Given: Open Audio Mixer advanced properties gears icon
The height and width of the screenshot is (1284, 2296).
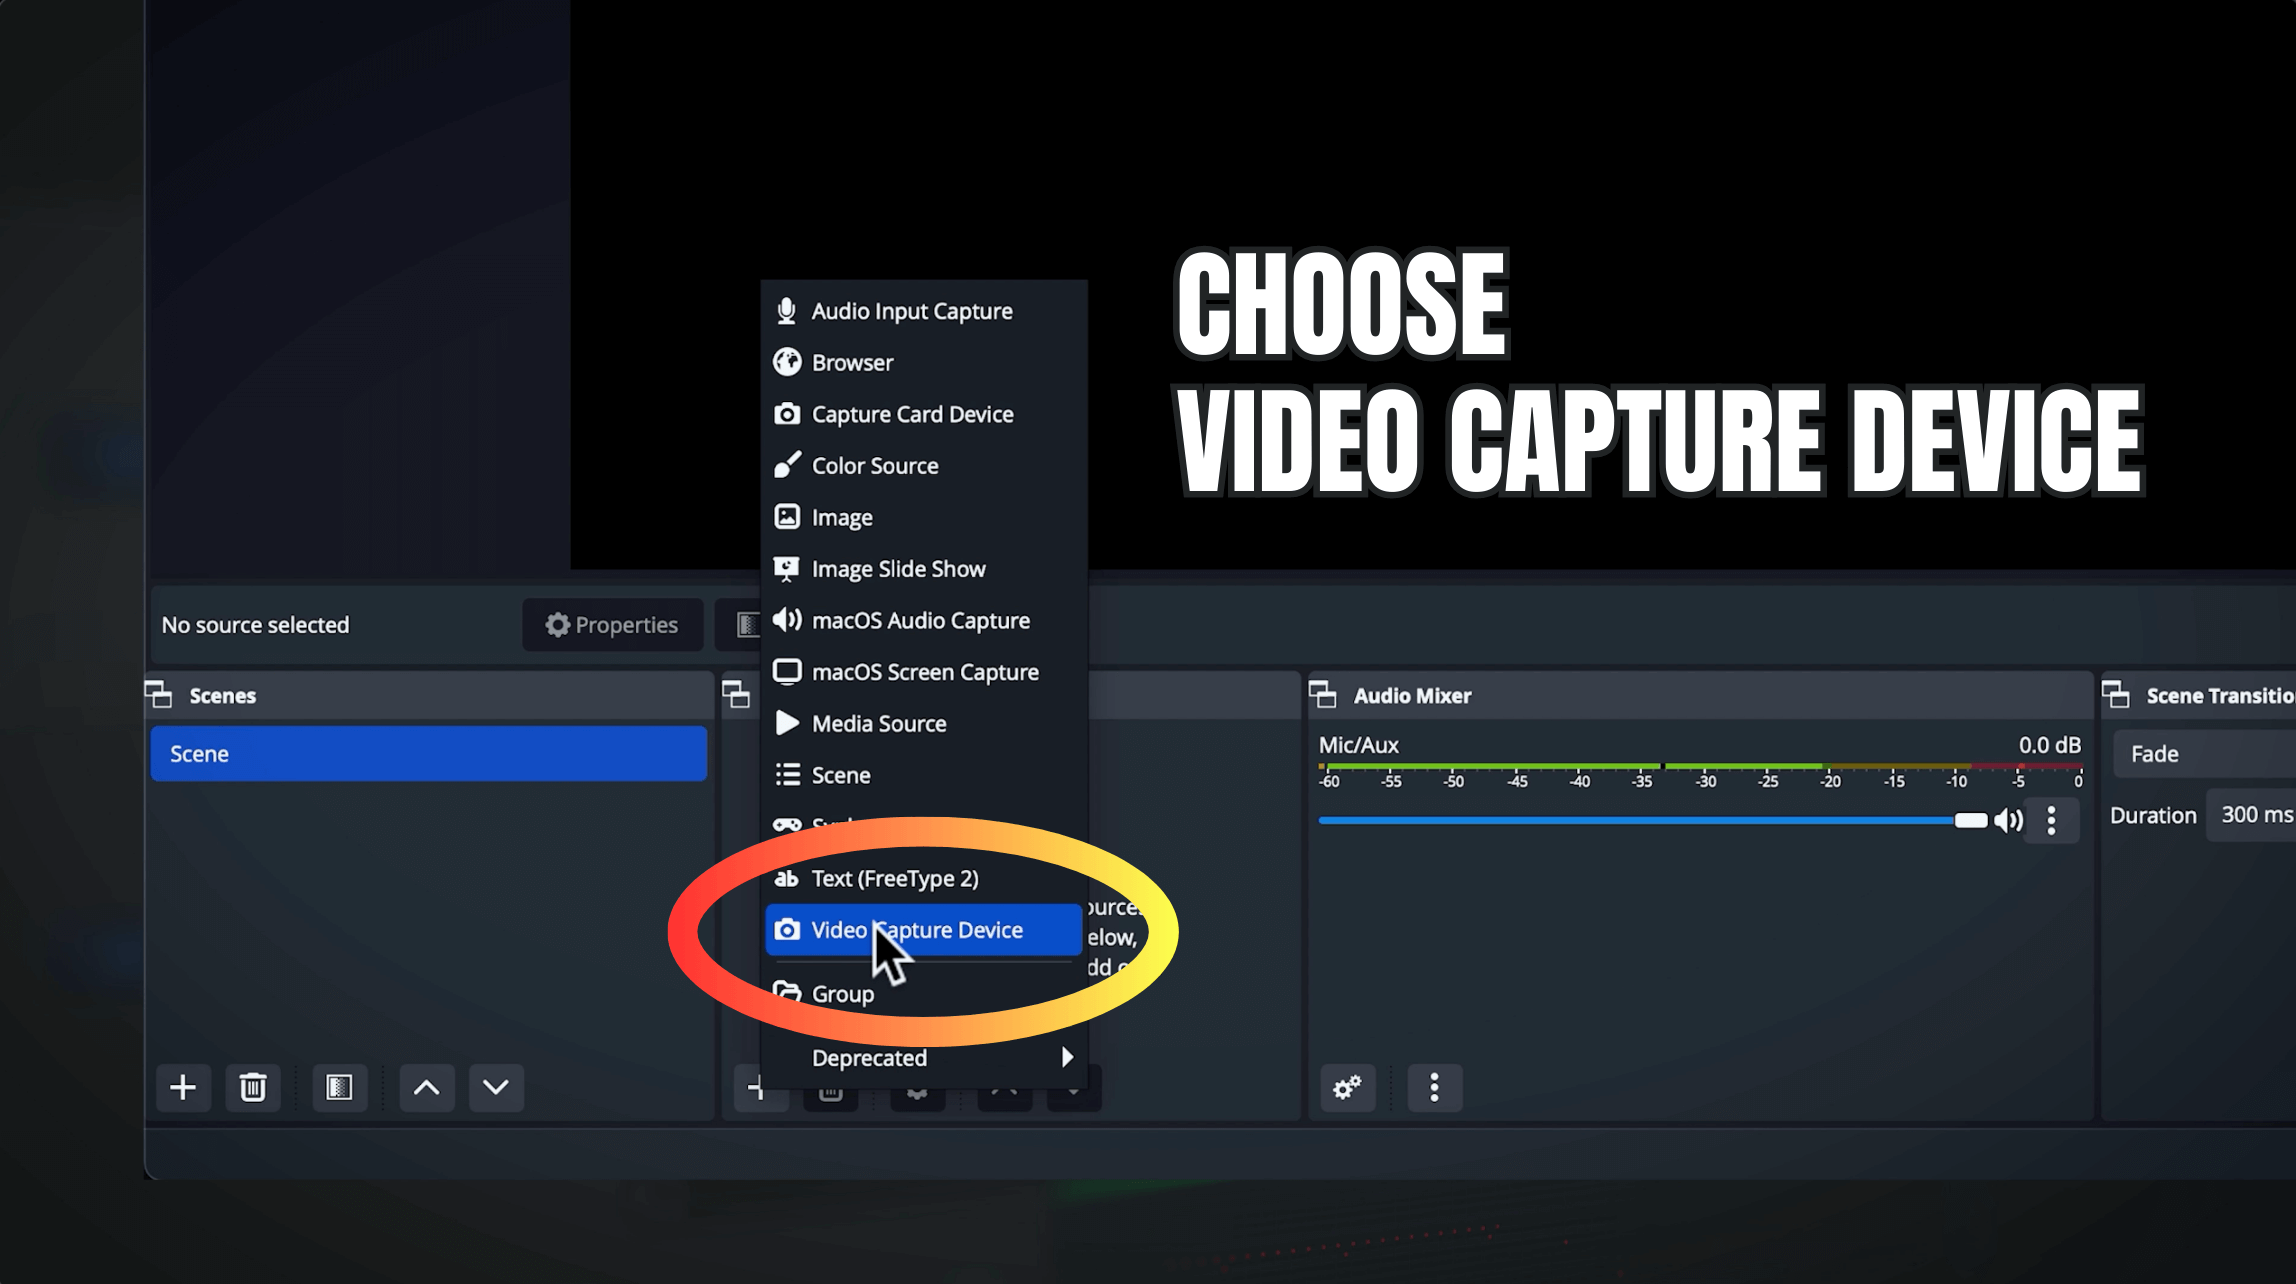Looking at the screenshot, I should (x=1347, y=1087).
